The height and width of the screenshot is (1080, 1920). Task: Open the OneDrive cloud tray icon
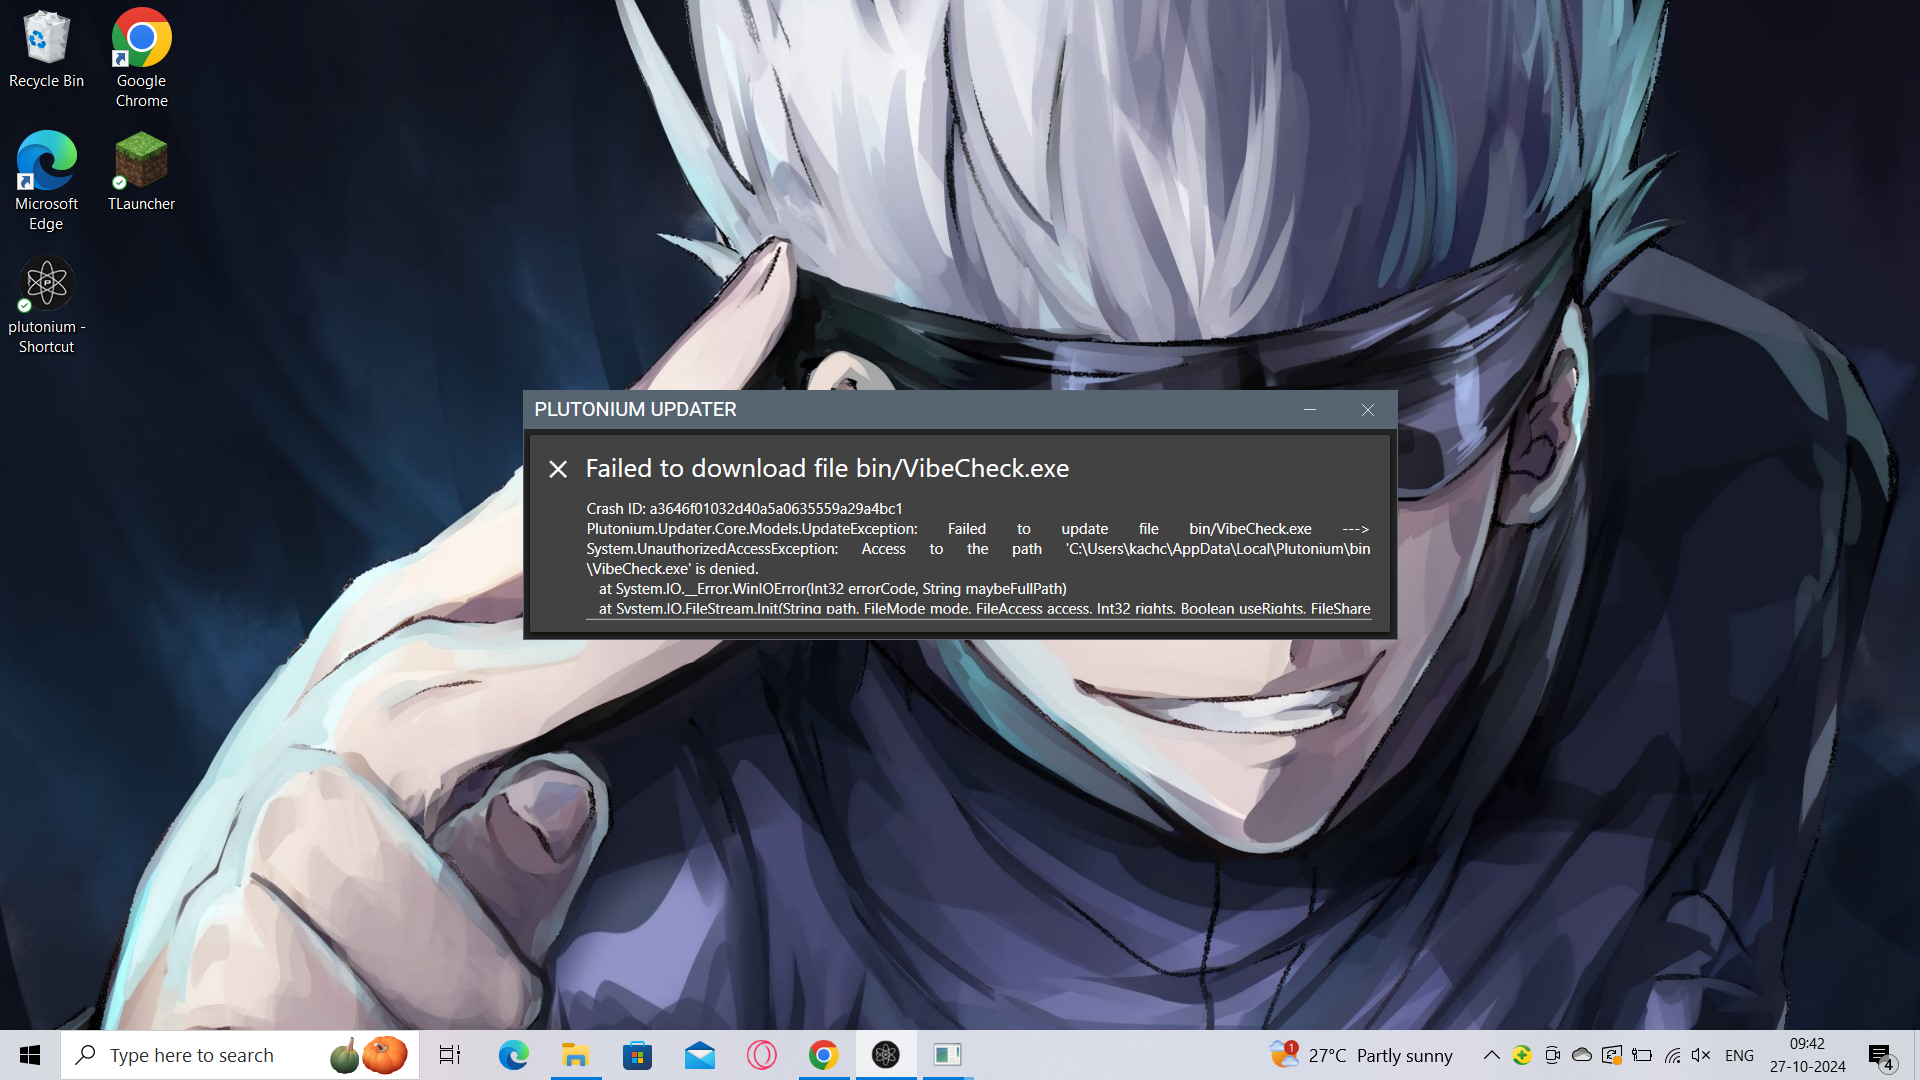(x=1582, y=1055)
